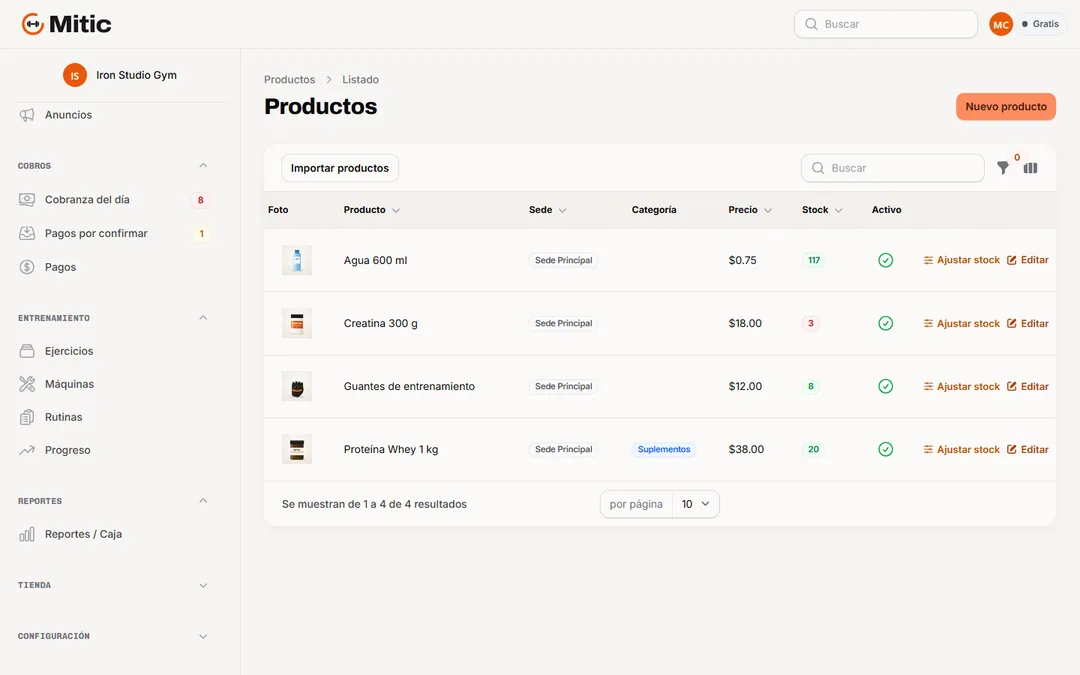Adjust stock for Creatina 300 g
The width and height of the screenshot is (1080, 675).
coord(962,324)
